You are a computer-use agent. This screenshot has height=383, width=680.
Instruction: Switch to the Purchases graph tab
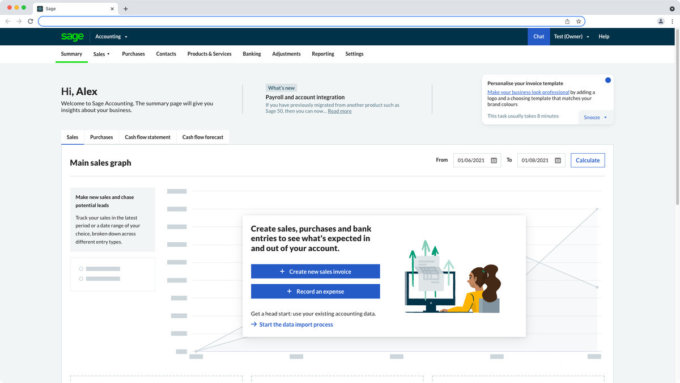[x=101, y=137]
